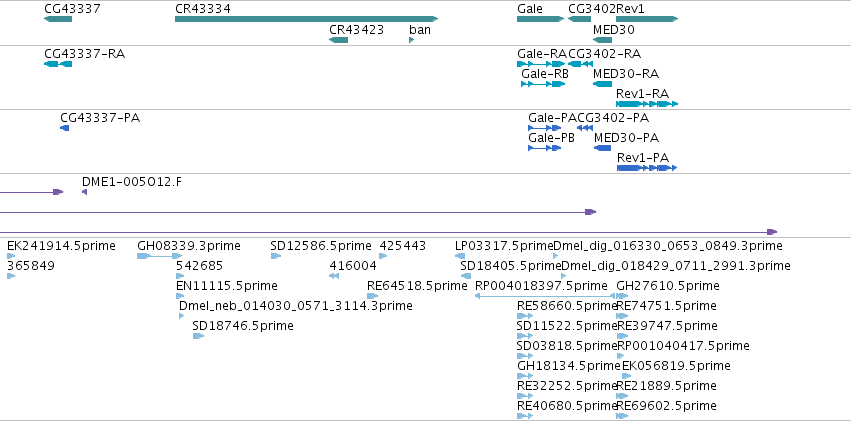Click the SD18746.5prime EST
This screenshot has width=851, height=421.
[x=198, y=336]
